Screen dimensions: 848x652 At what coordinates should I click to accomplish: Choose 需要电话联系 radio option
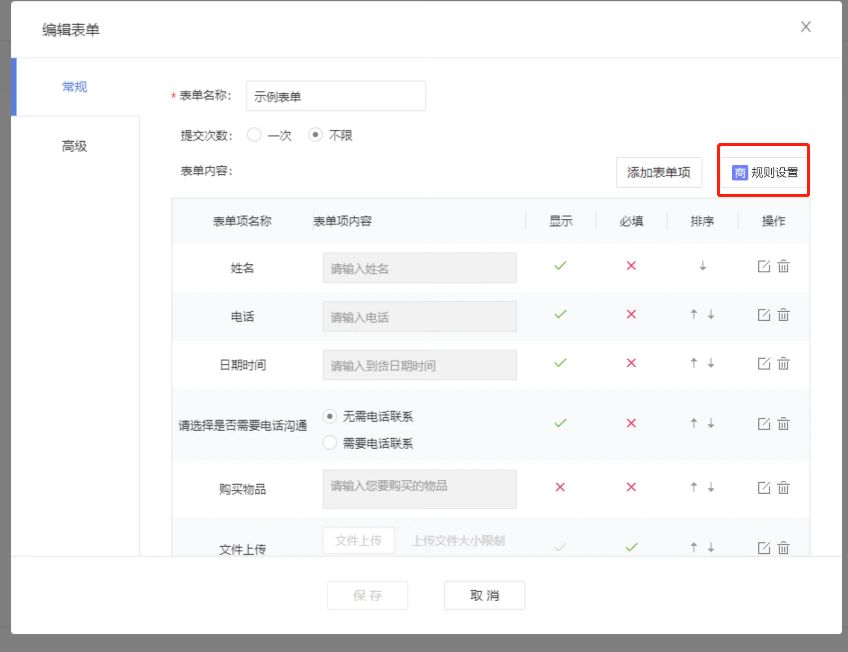pos(329,443)
